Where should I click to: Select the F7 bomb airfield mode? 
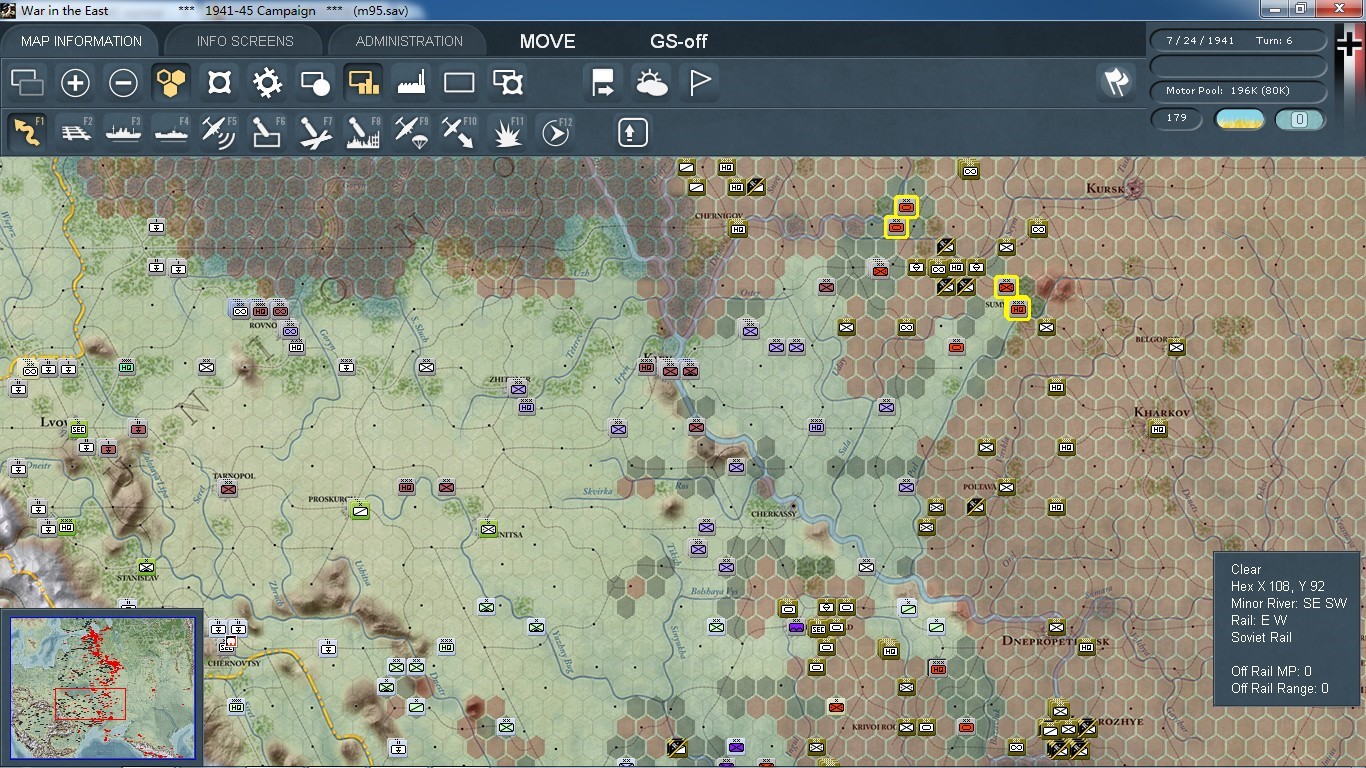[316, 132]
